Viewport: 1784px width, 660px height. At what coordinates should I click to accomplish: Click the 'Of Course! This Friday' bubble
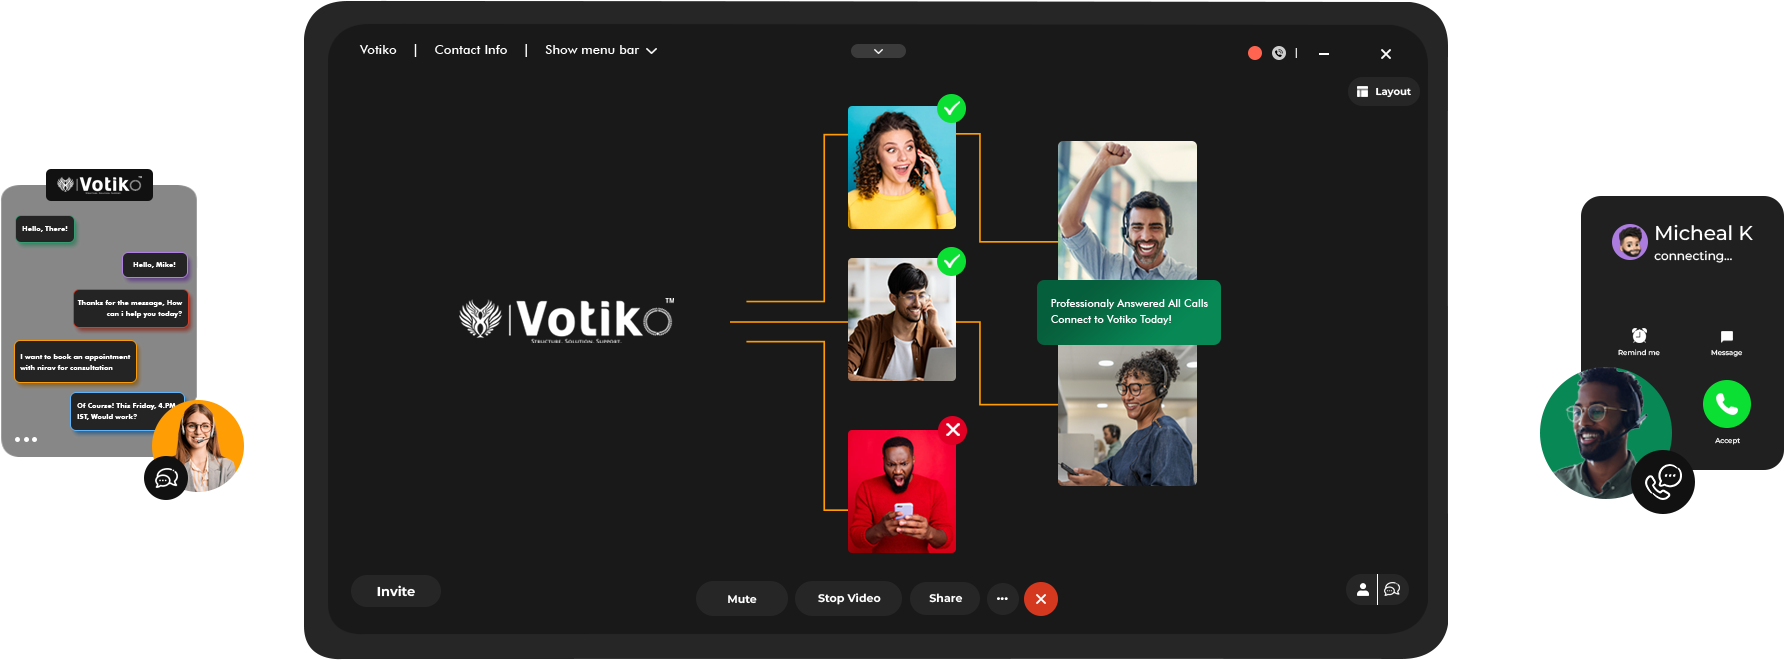click(x=127, y=411)
